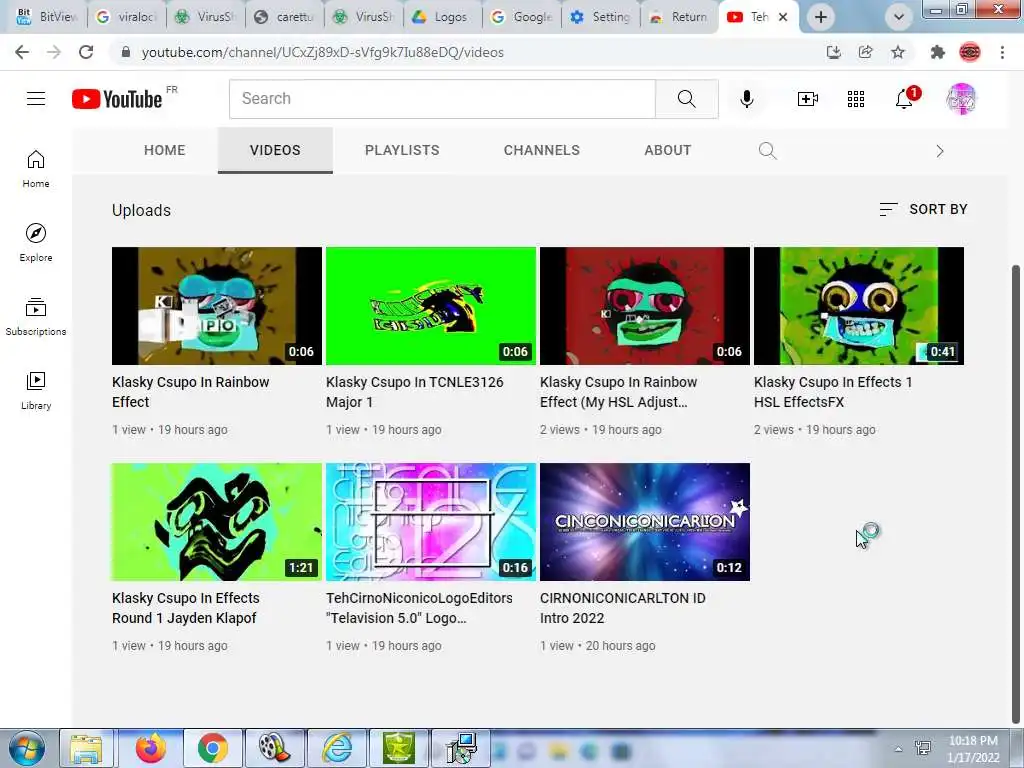The width and height of the screenshot is (1024, 768).
Task: Open a new browser tab
Action: (821, 17)
